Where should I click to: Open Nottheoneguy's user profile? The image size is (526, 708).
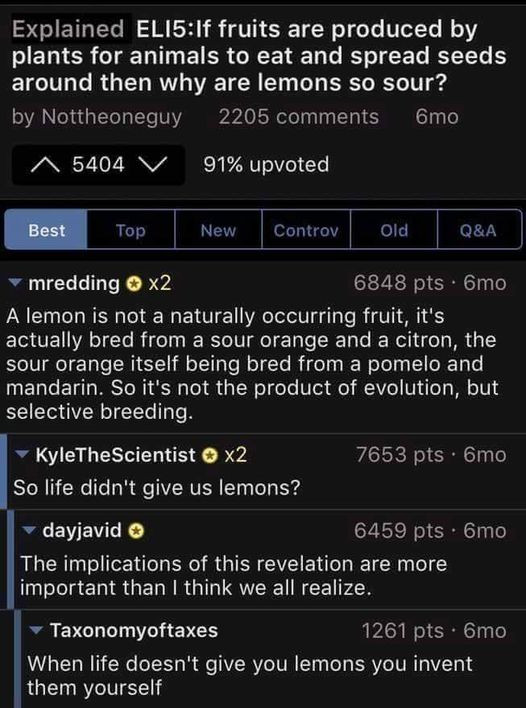112,117
